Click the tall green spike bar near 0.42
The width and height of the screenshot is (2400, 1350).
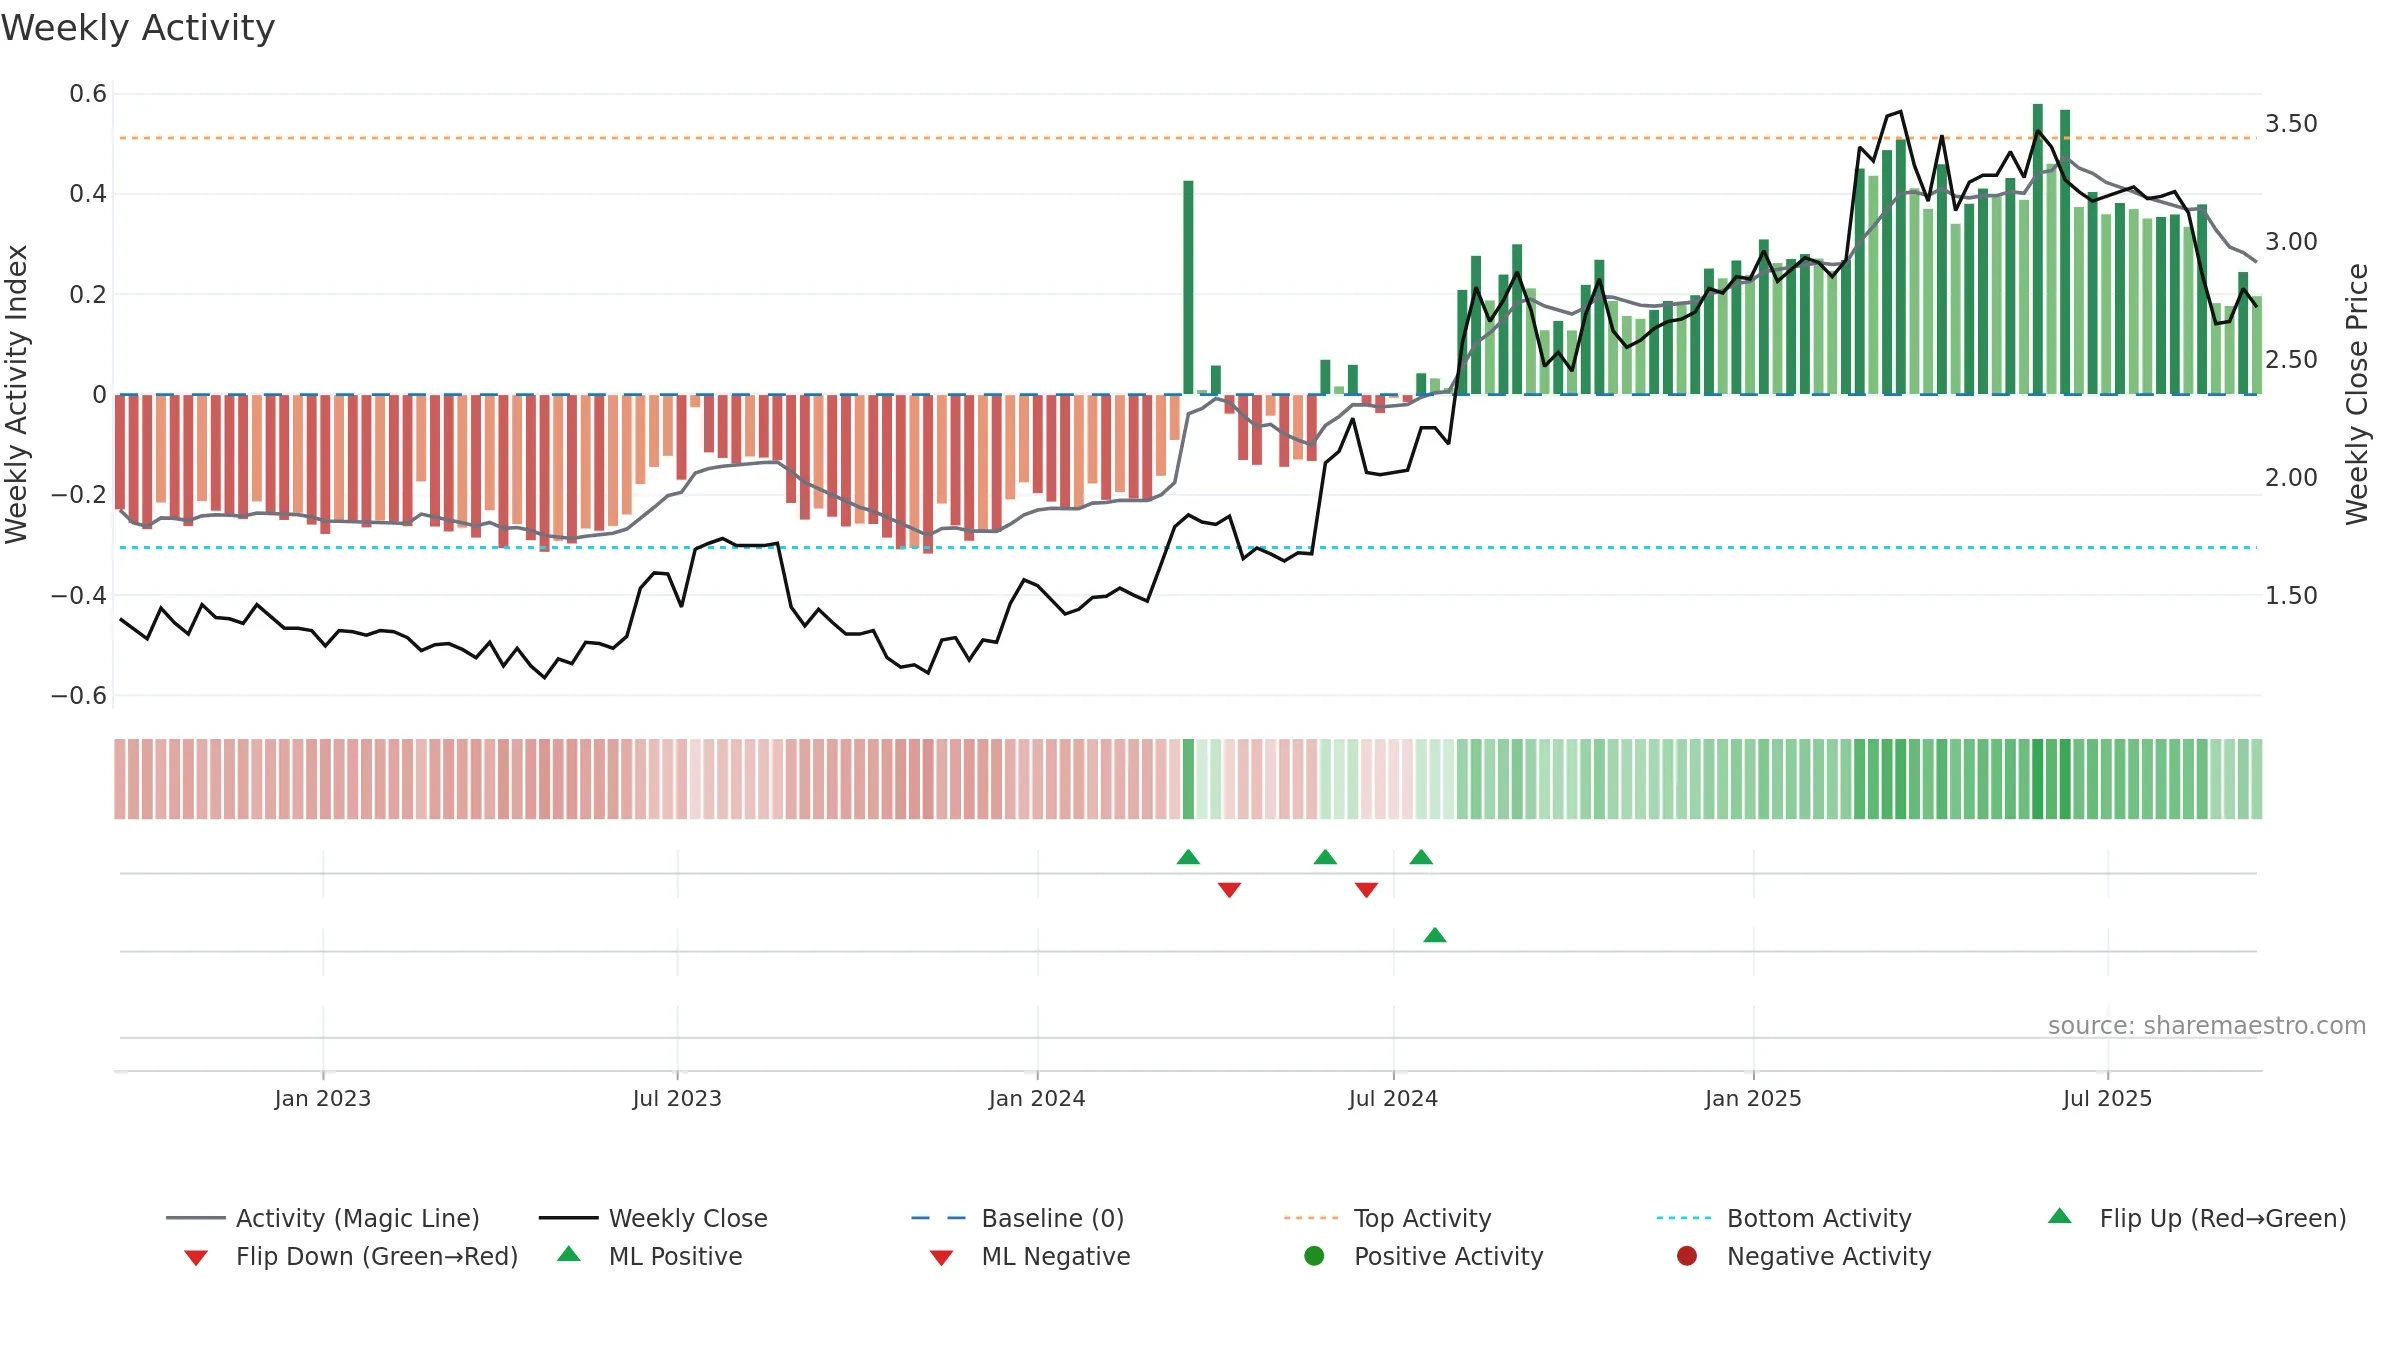(x=1188, y=287)
